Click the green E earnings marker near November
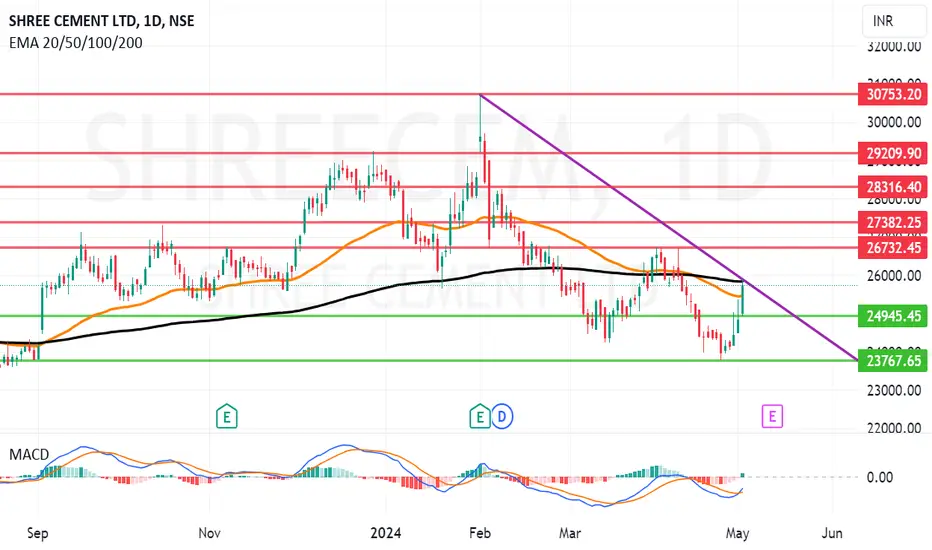 [x=226, y=416]
